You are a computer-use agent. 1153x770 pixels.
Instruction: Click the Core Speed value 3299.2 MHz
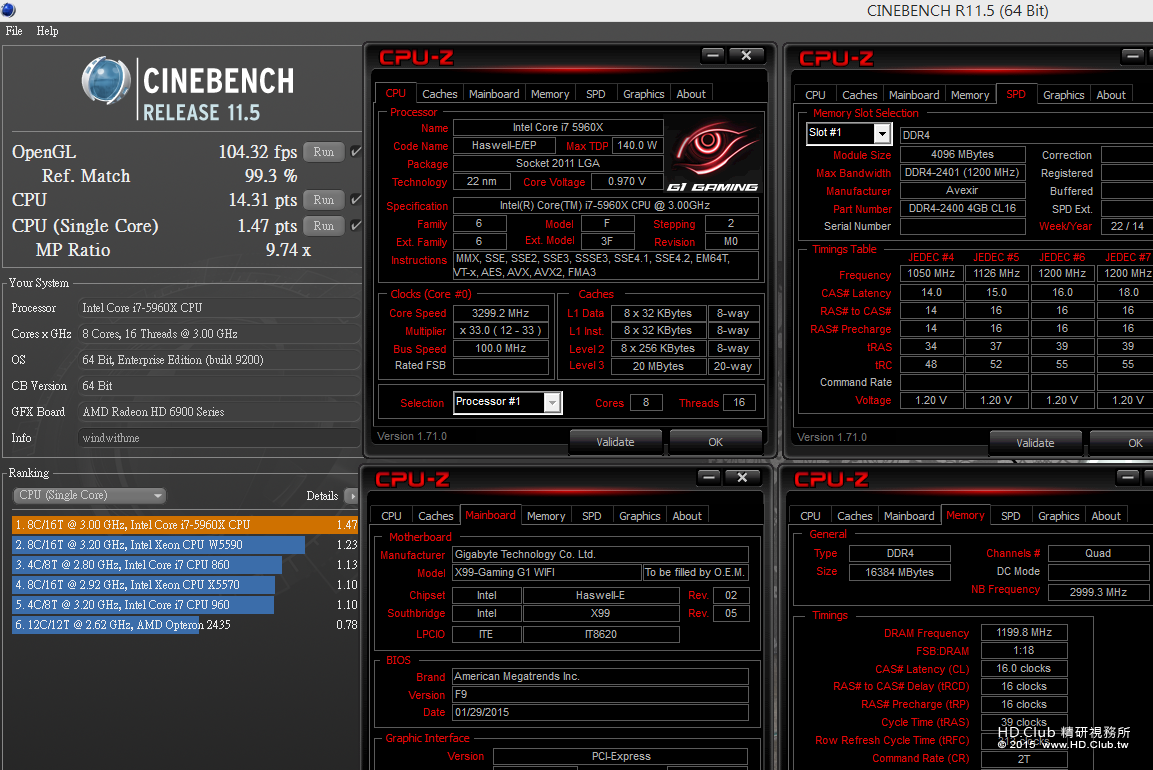tap(500, 313)
